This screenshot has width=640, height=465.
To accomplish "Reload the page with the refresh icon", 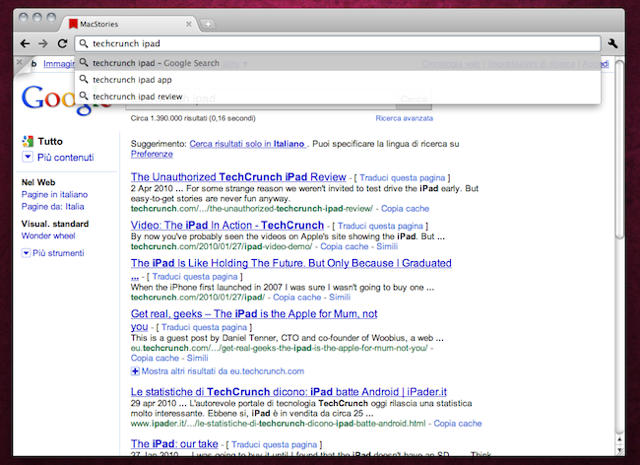I will tap(62, 44).
